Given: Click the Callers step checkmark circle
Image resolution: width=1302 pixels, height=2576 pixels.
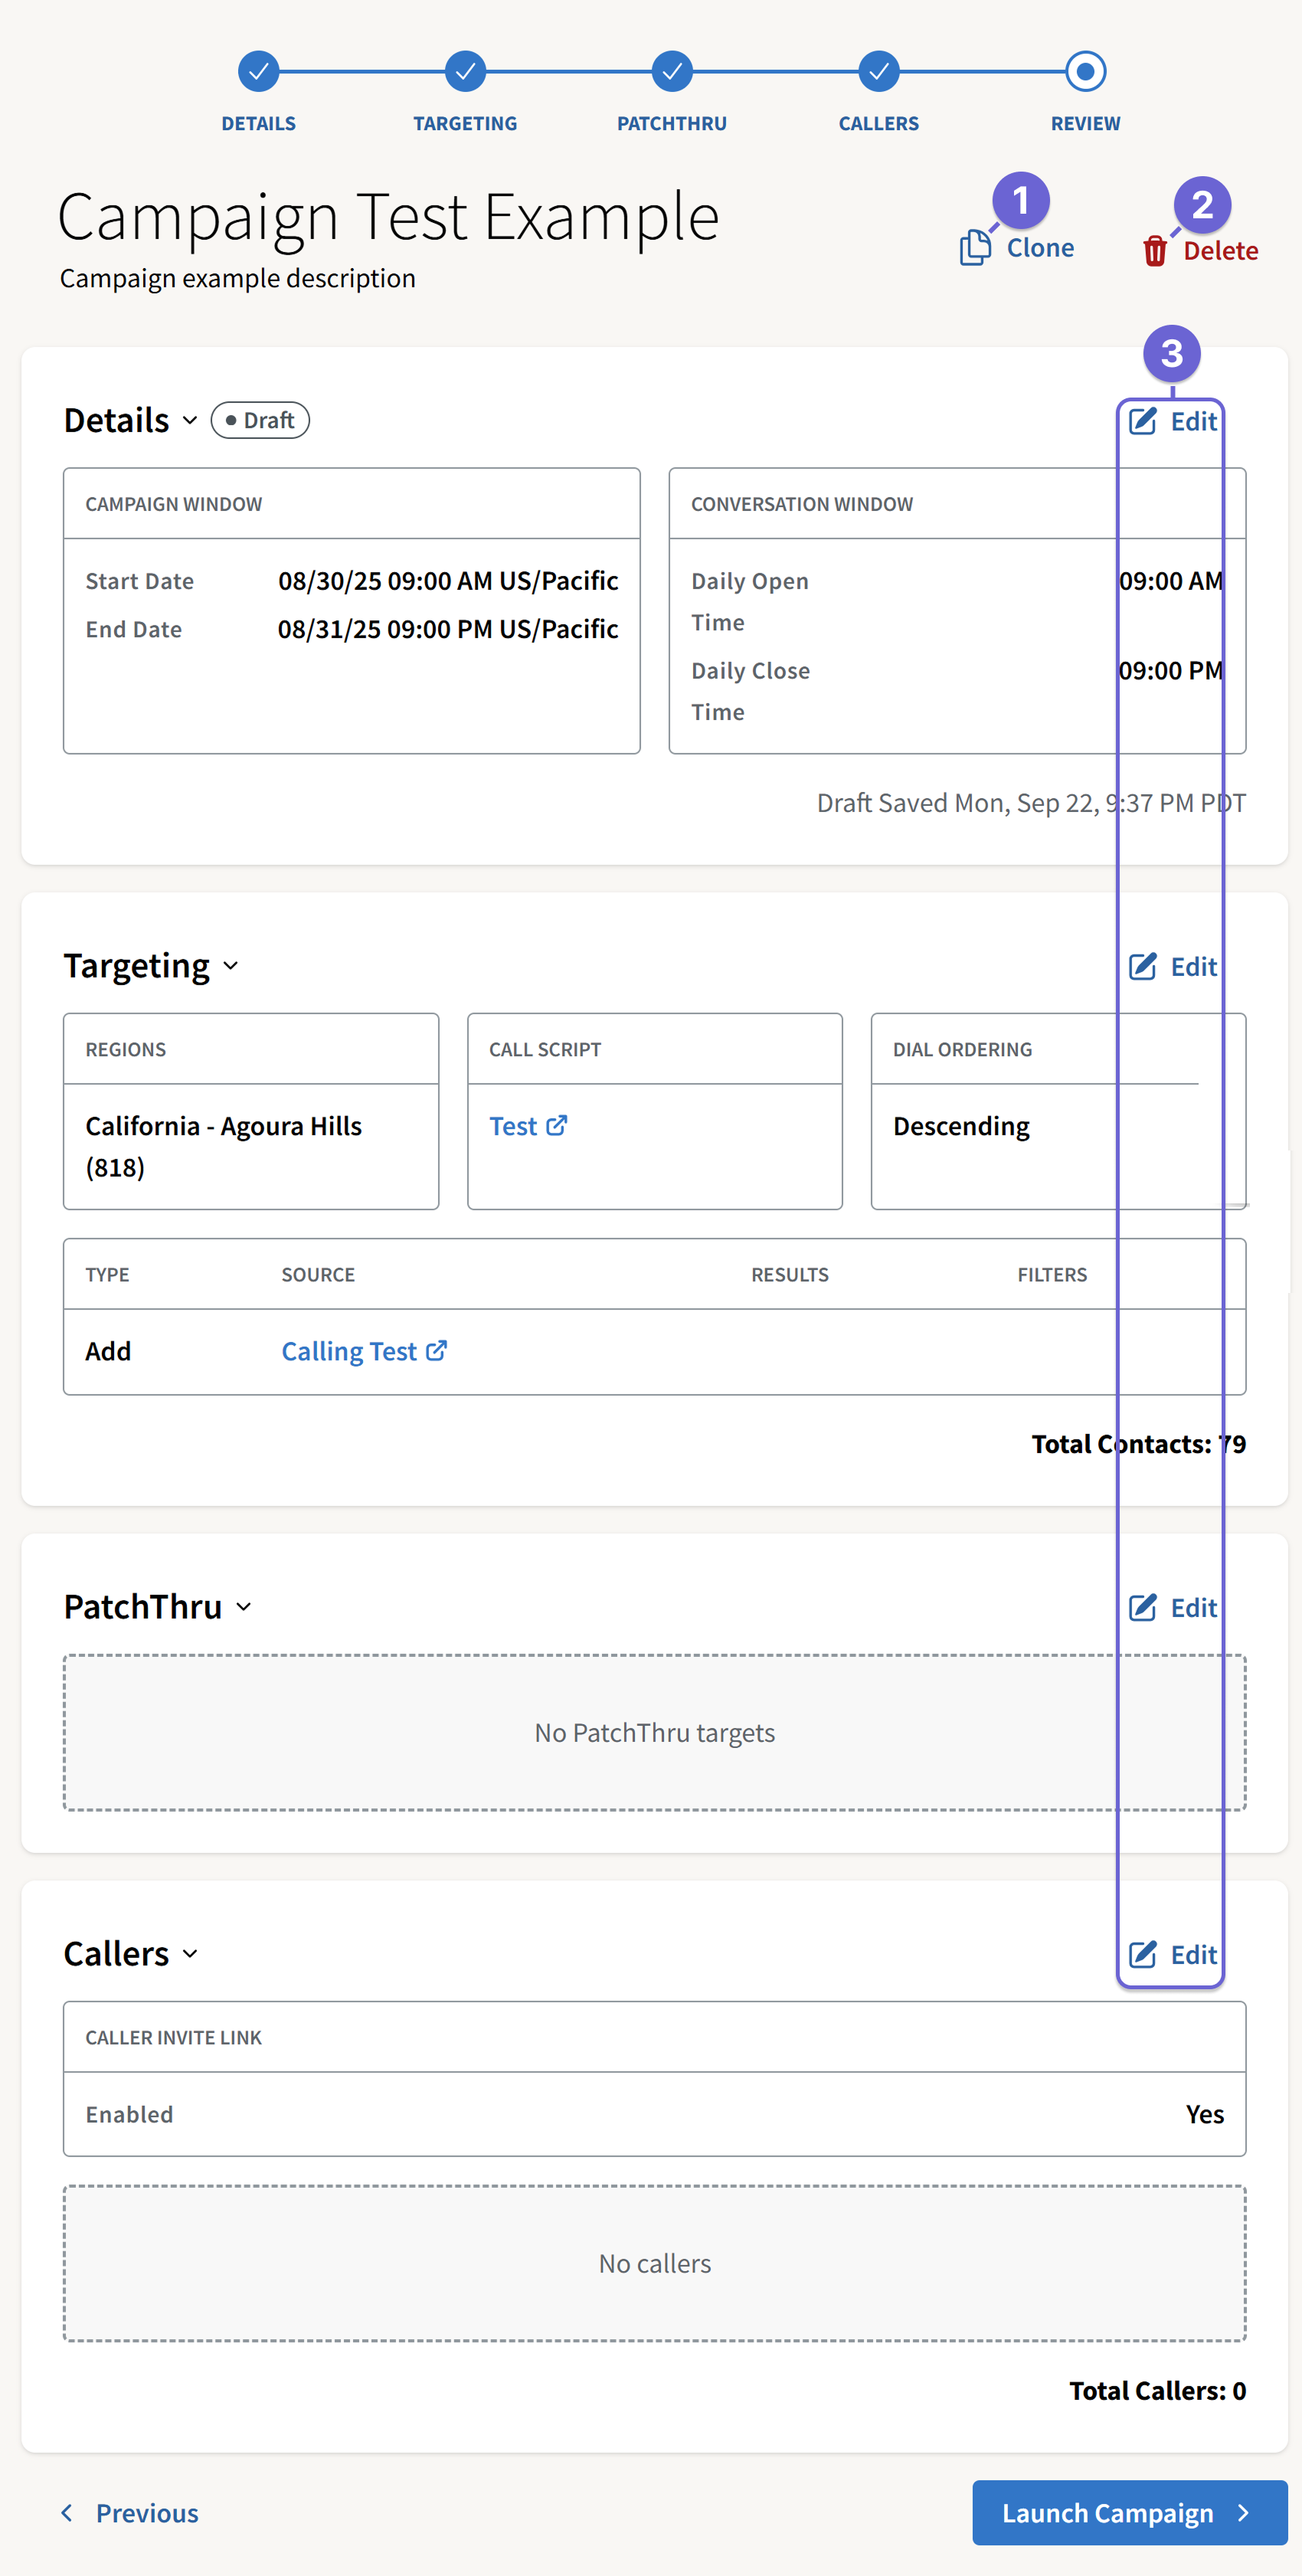Looking at the screenshot, I should coord(879,72).
